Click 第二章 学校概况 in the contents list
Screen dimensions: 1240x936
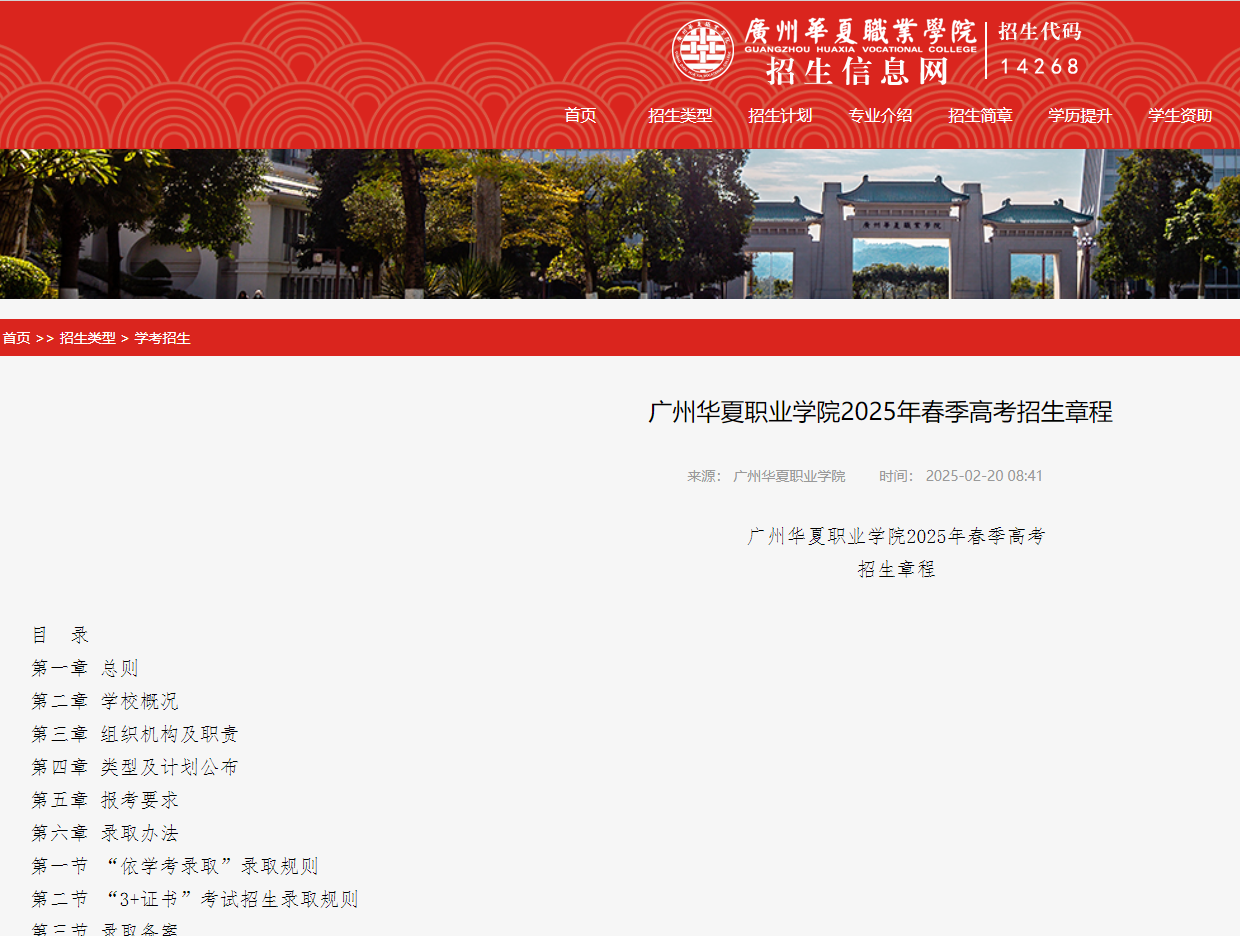[103, 700]
